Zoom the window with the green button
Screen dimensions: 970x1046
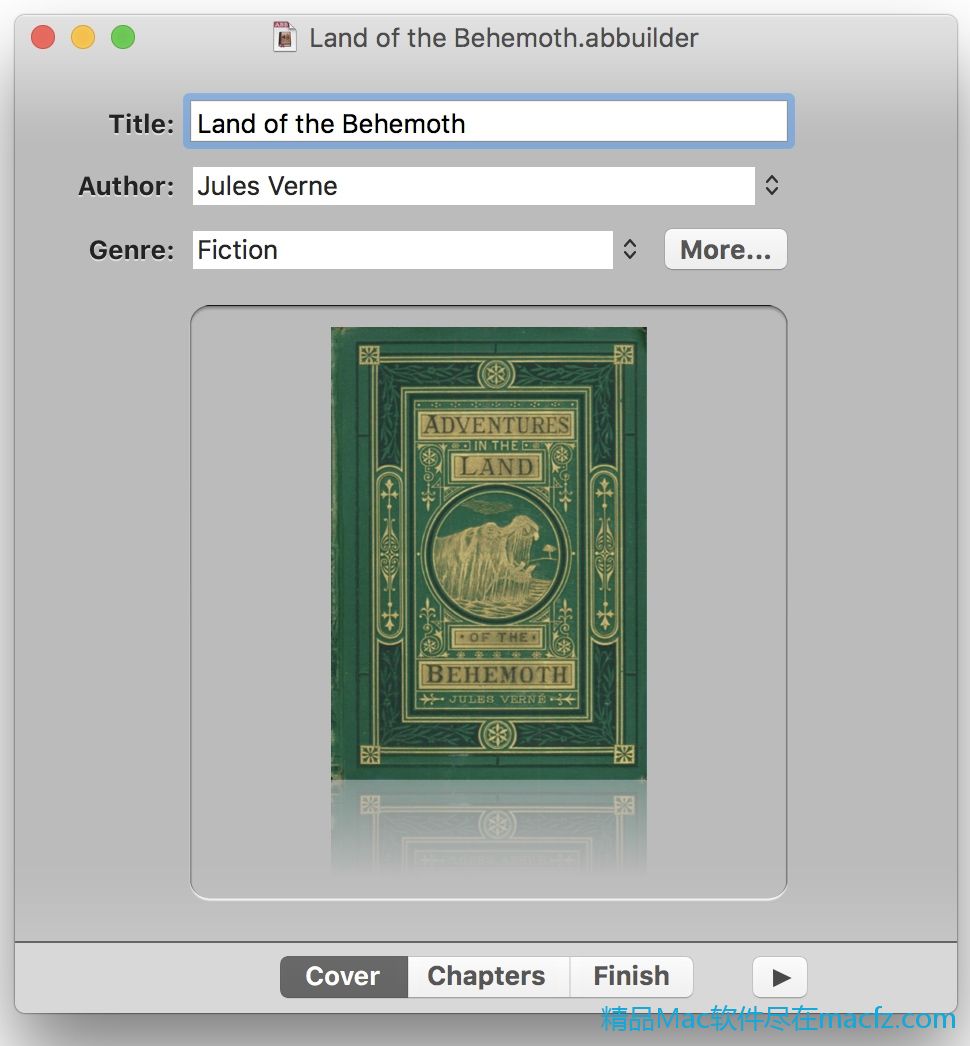click(122, 38)
